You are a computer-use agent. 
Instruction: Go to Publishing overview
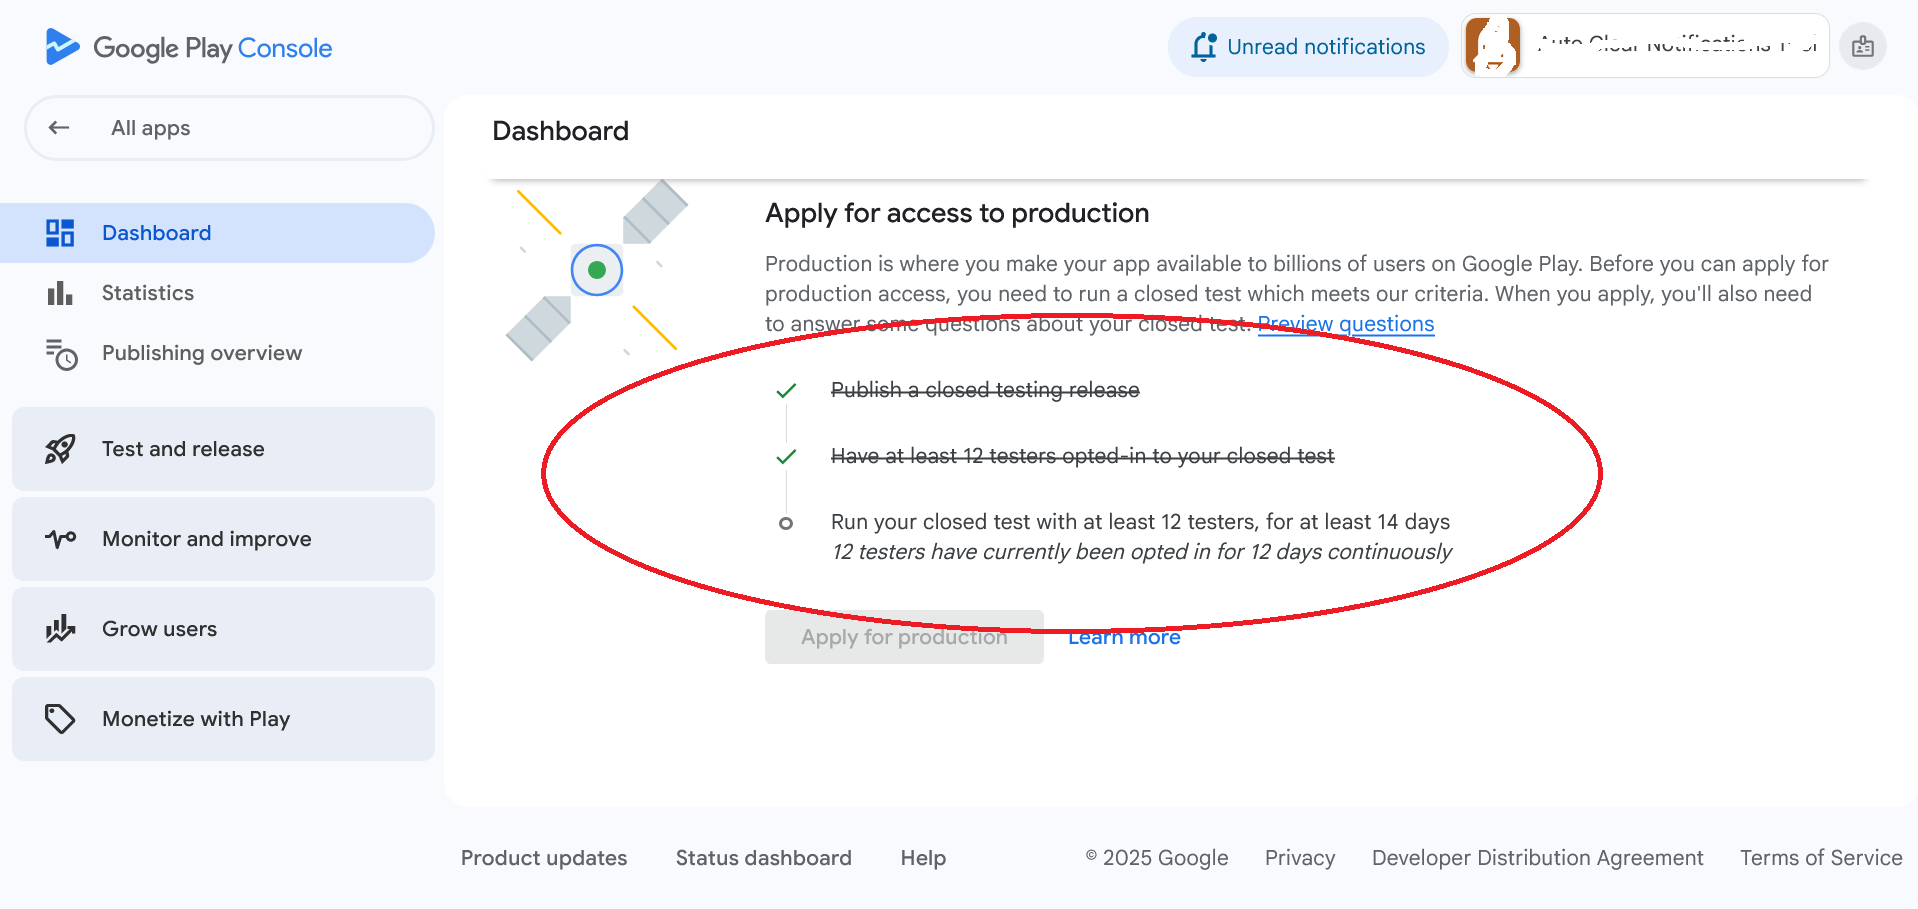click(x=202, y=353)
